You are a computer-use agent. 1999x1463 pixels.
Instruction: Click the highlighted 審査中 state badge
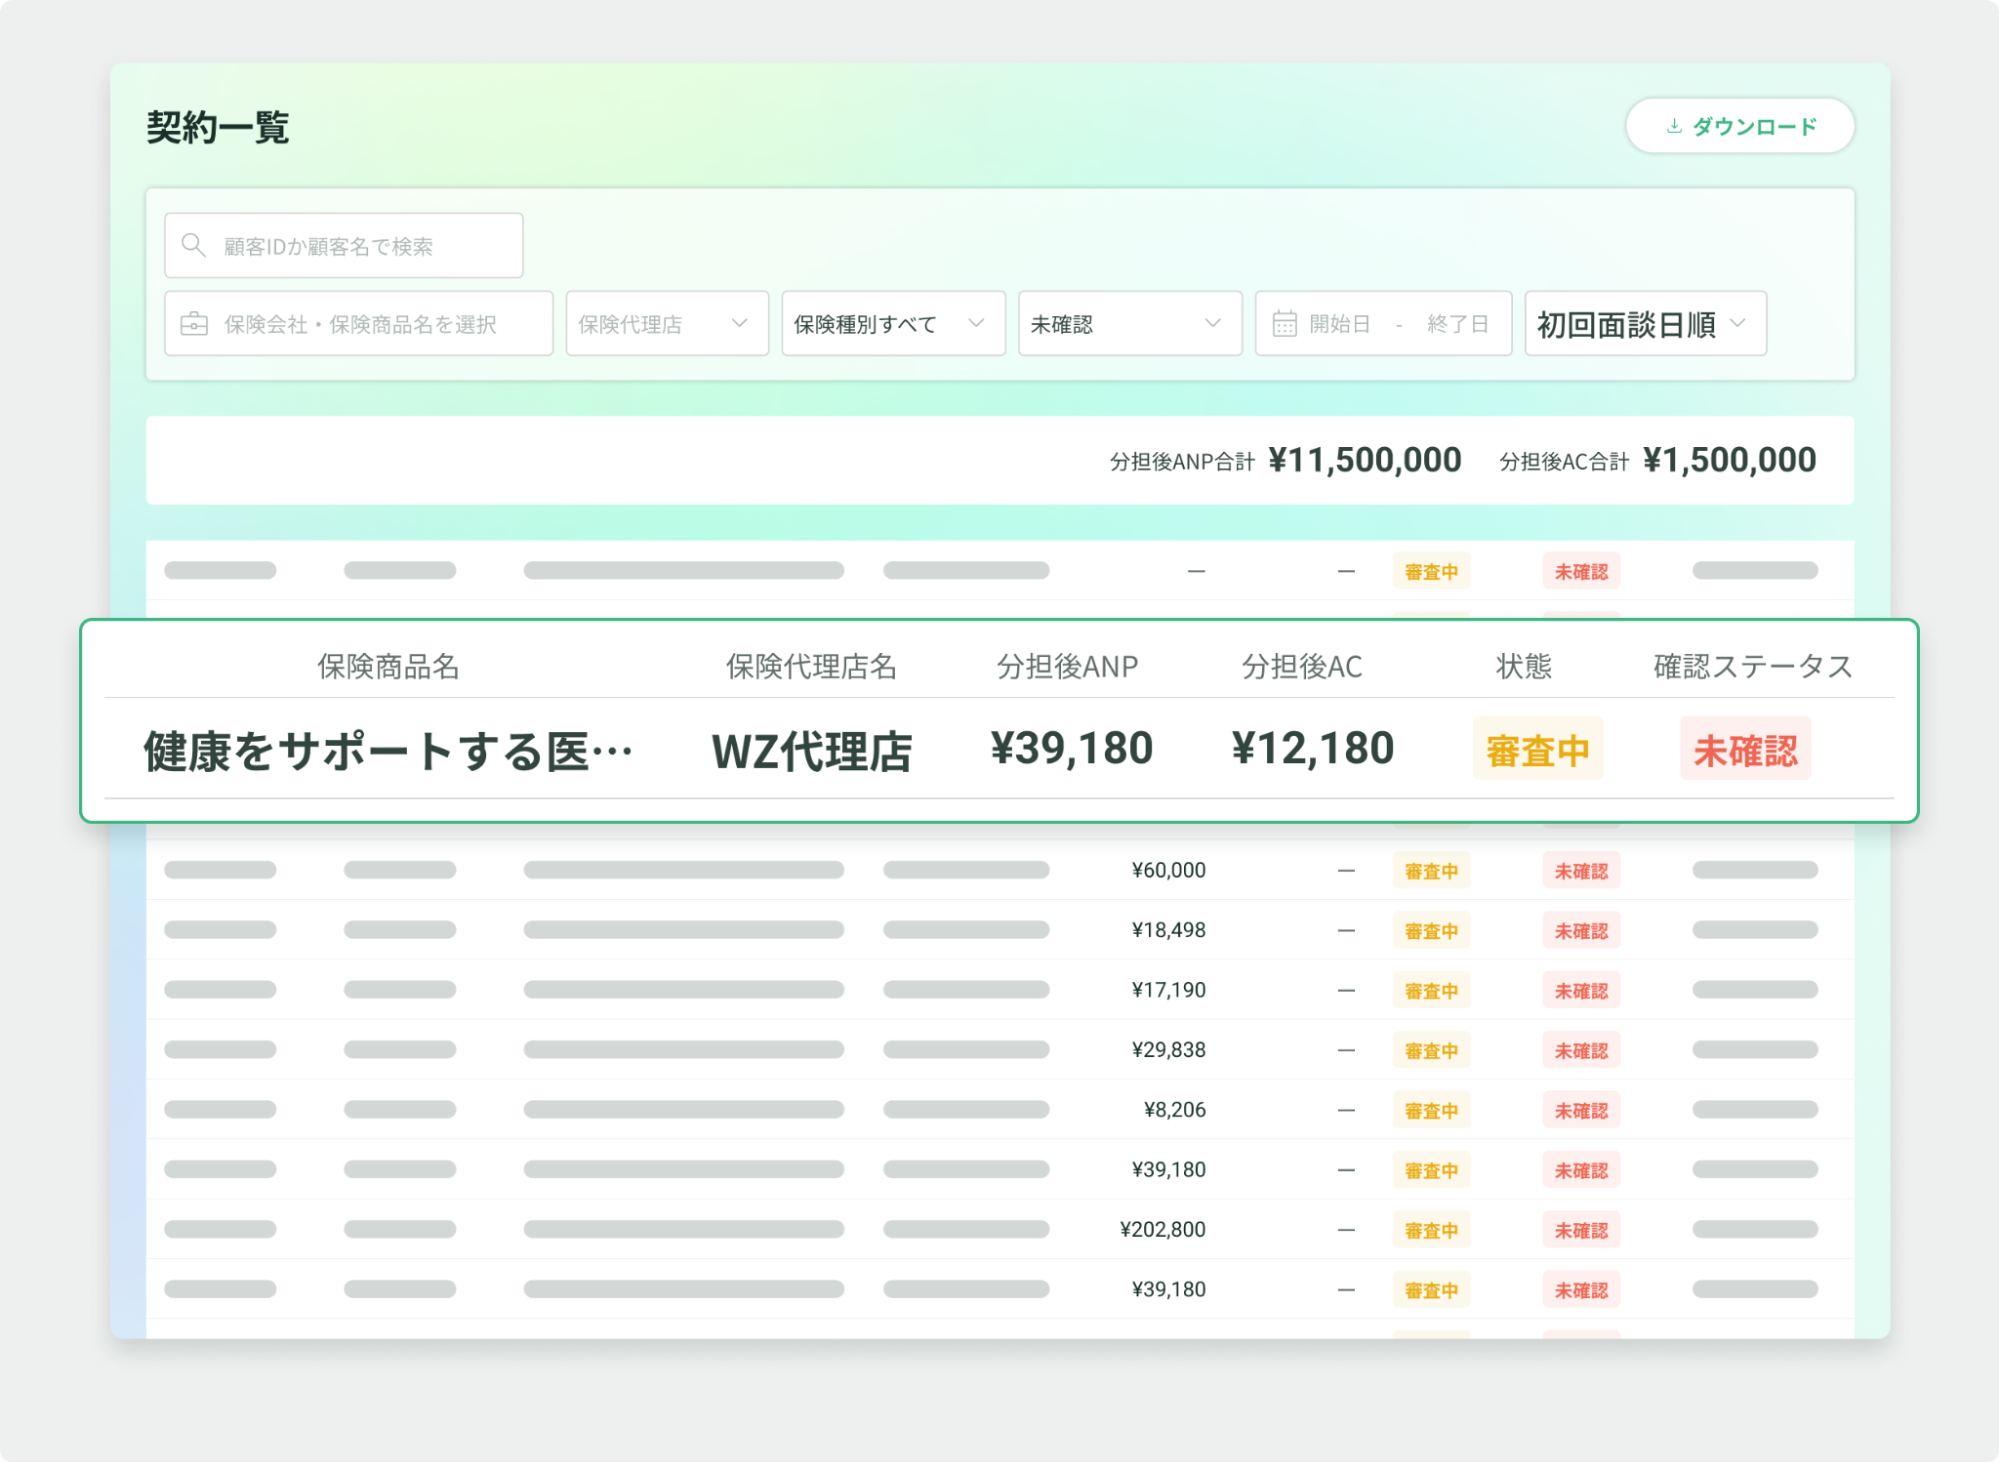click(x=1537, y=749)
